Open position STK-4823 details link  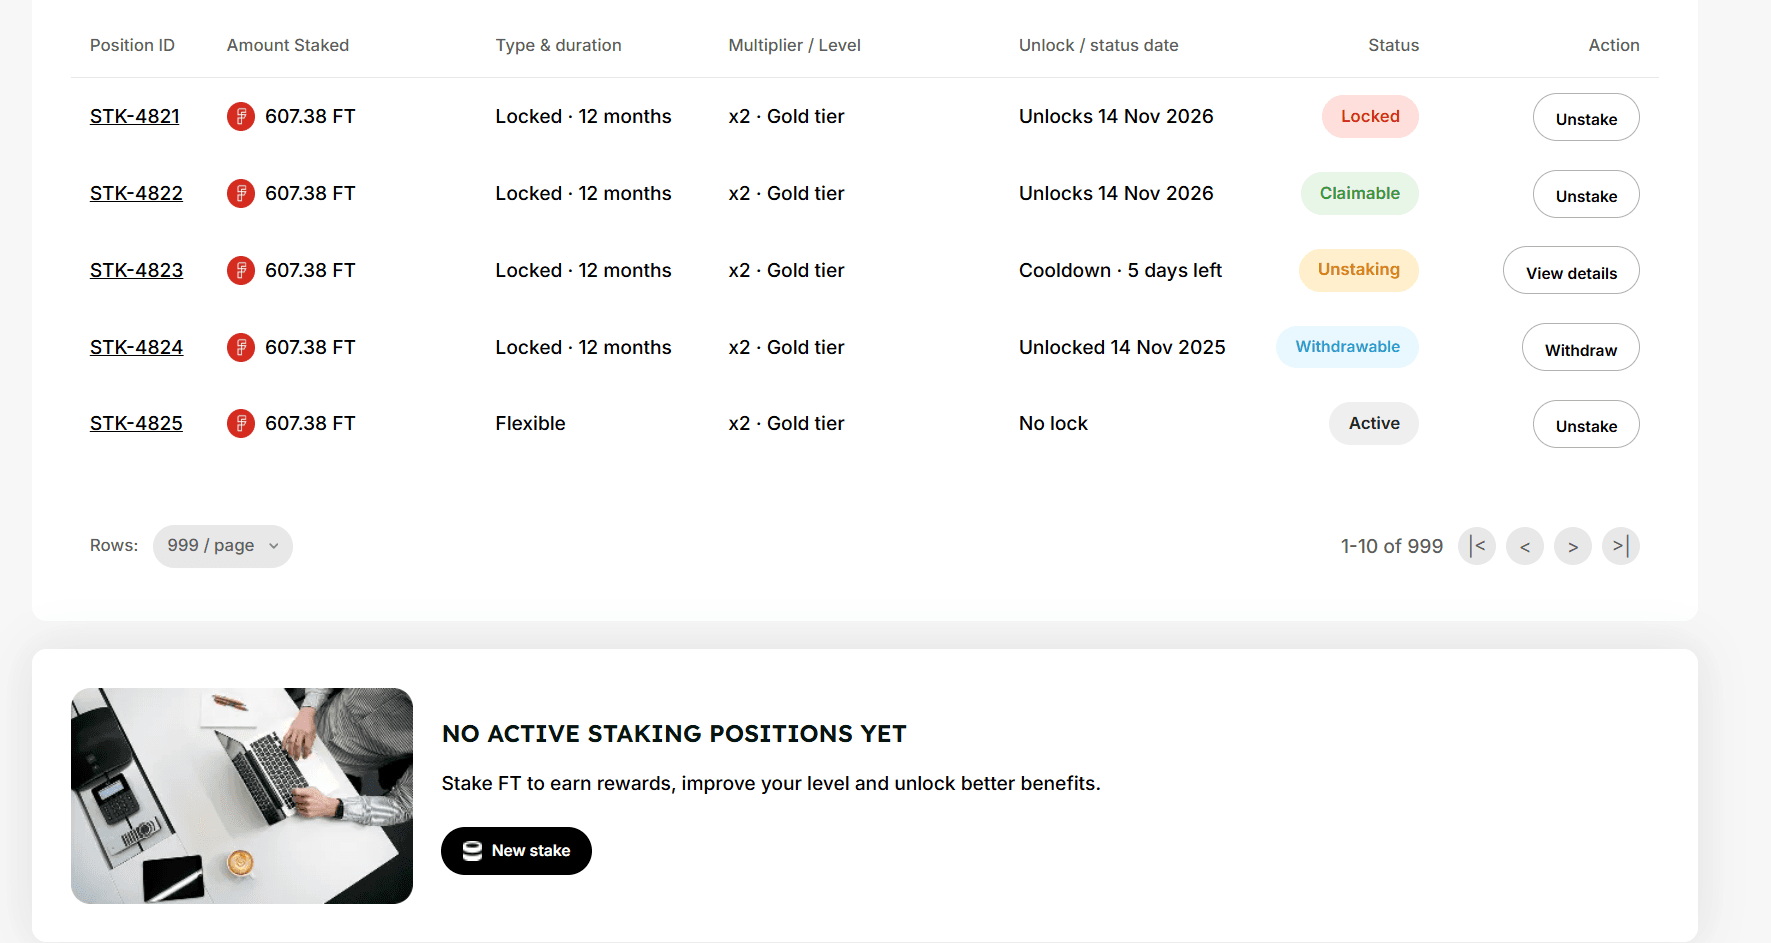tap(136, 270)
